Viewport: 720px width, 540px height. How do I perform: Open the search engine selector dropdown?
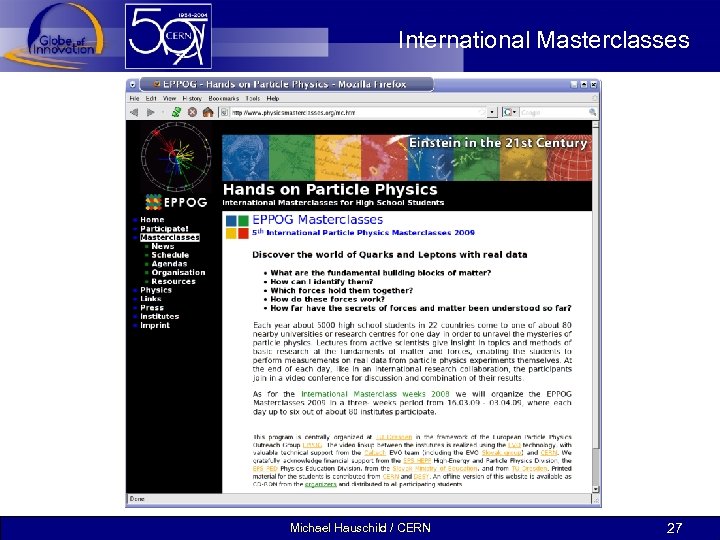(x=510, y=112)
